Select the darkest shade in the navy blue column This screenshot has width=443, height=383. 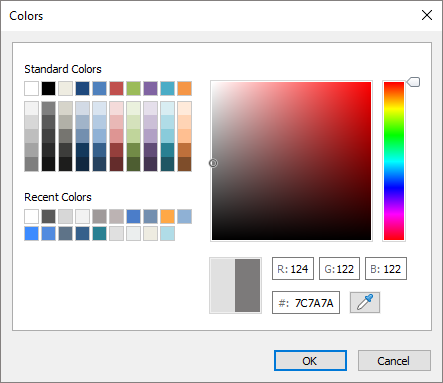82,164
